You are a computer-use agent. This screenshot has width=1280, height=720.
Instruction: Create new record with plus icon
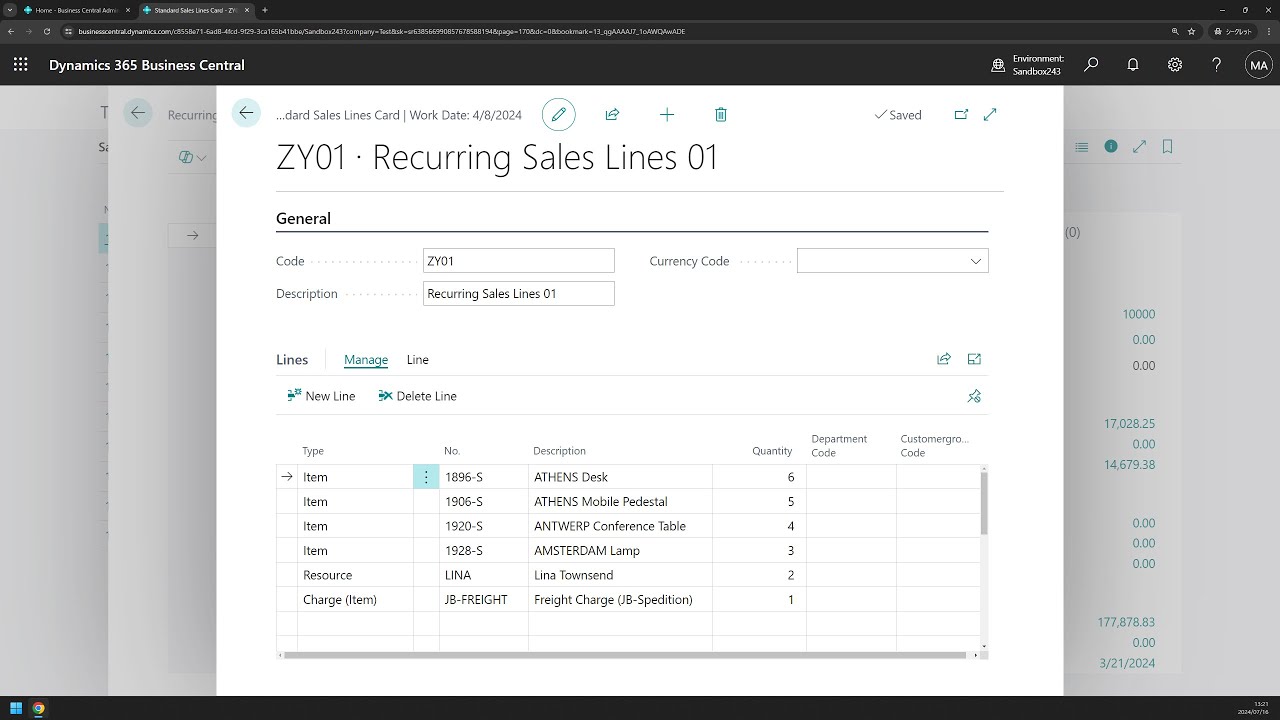[667, 115]
